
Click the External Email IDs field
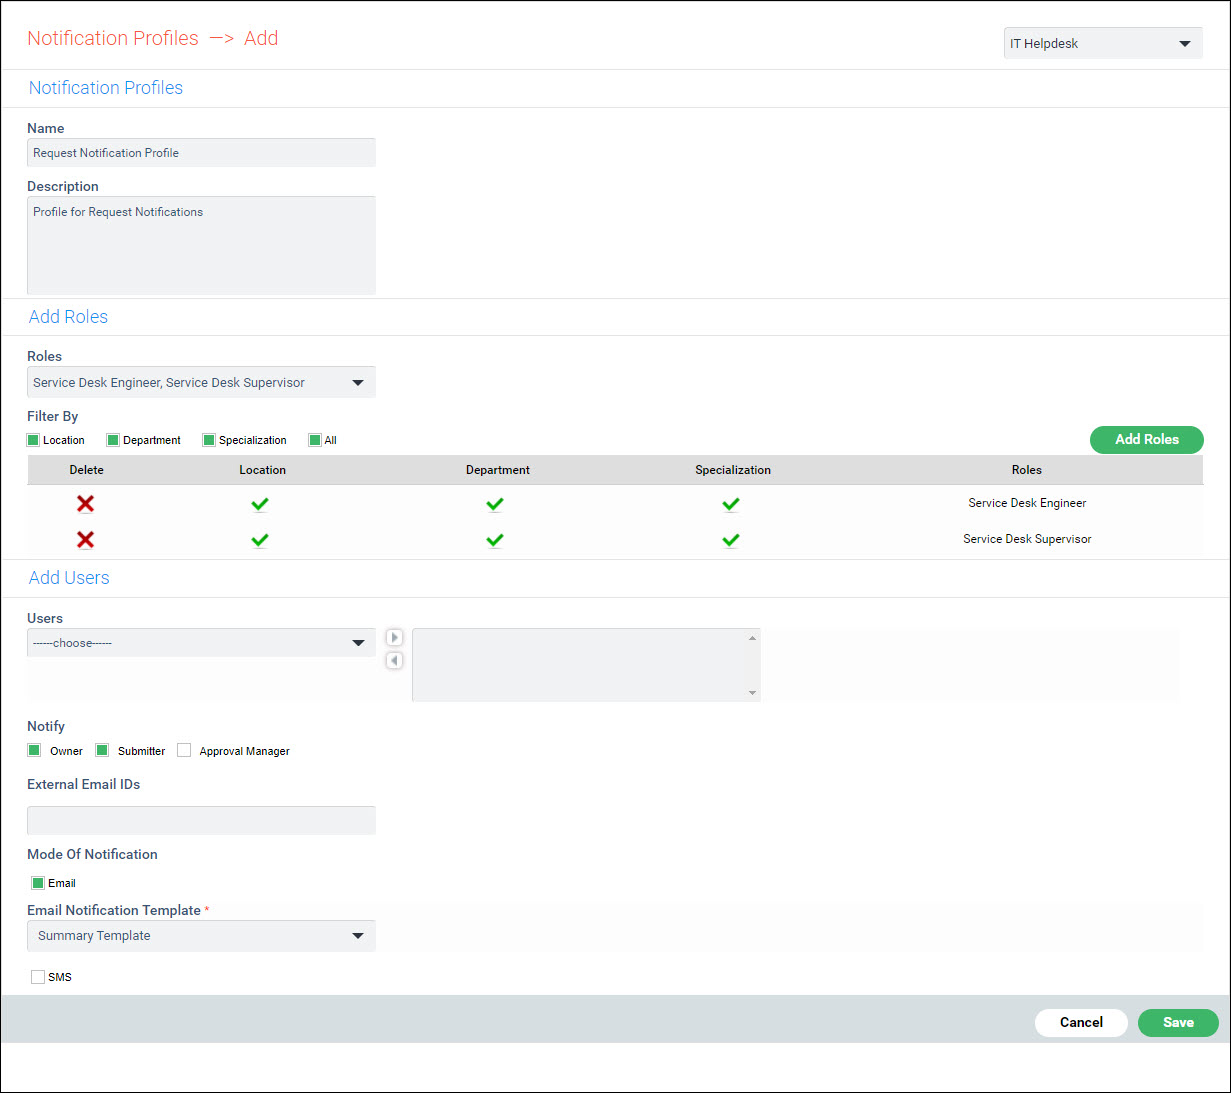pyautogui.click(x=201, y=820)
